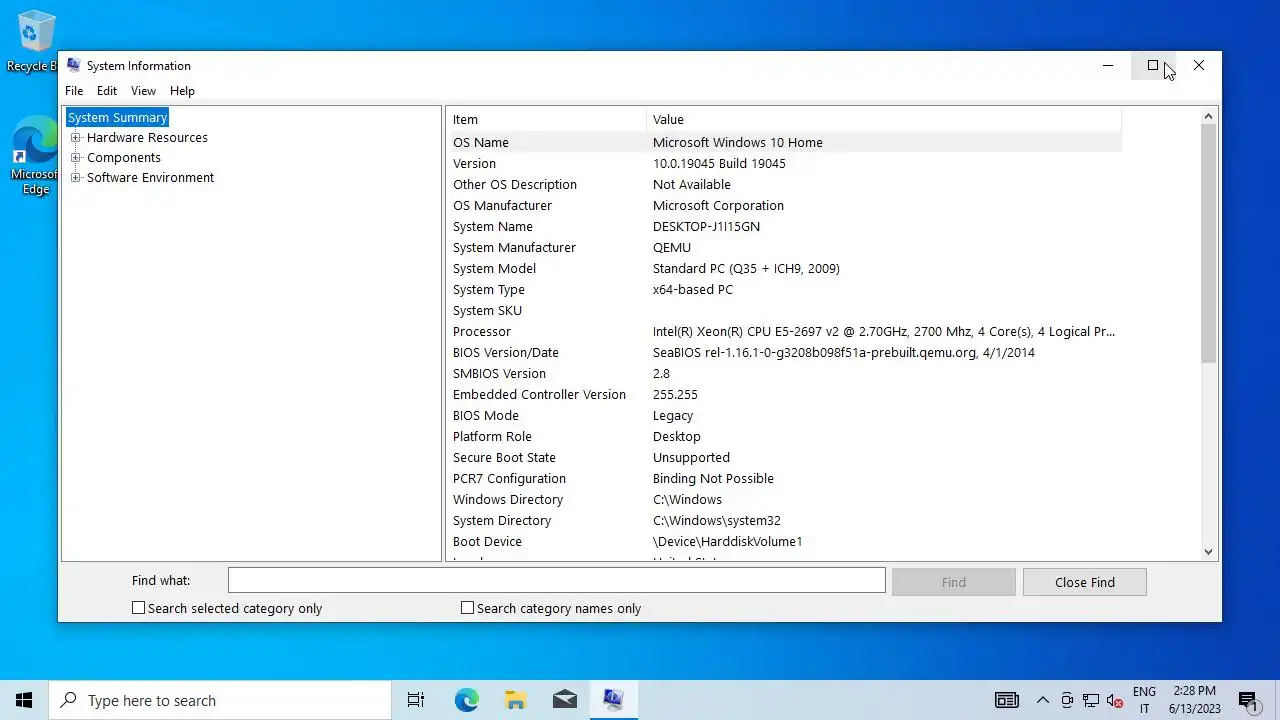Viewport: 1280px width, 720px height.
Task: Open notification center icon
Action: coord(1248,700)
